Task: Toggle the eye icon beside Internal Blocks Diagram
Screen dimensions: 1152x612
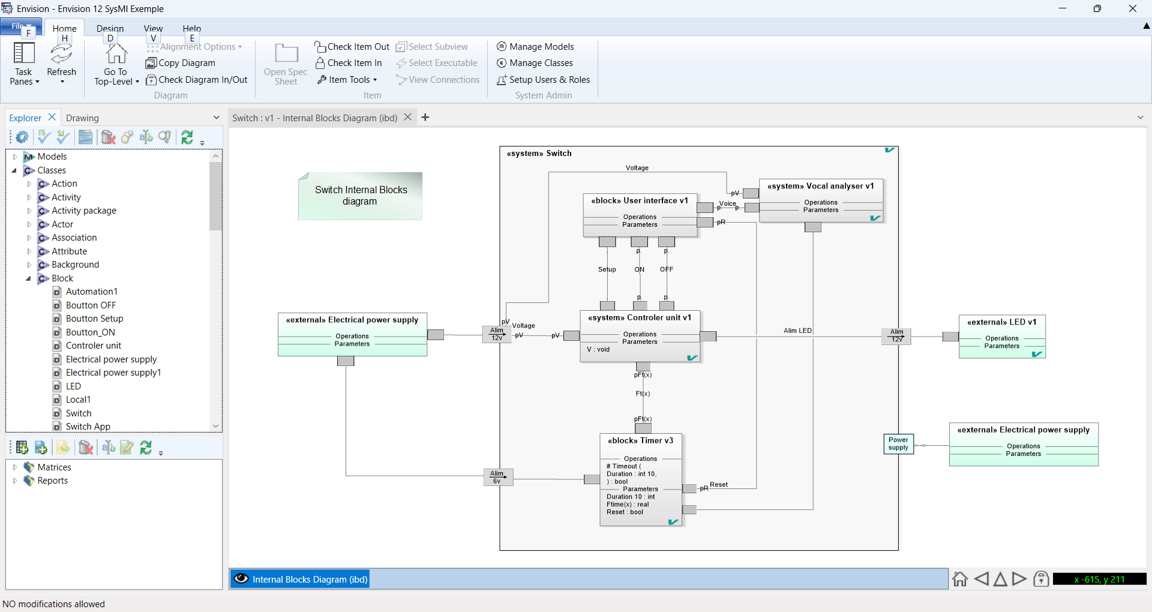Action: (x=241, y=579)
